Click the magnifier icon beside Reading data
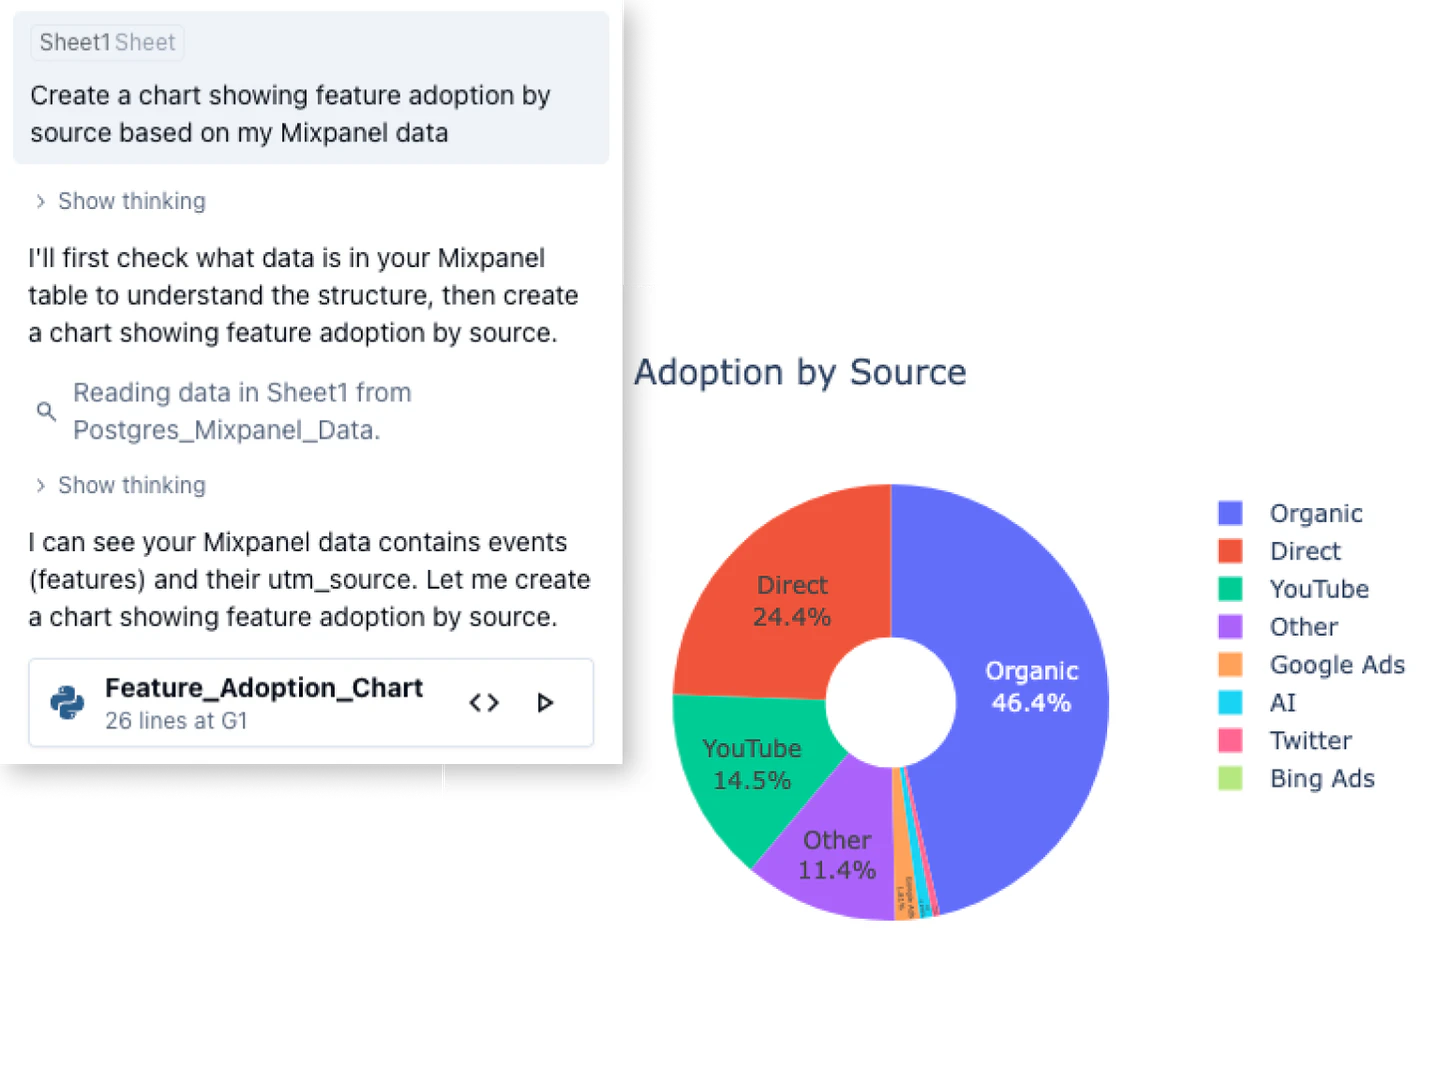The height and width of the screenshot is (1080, 1440). 46,411
